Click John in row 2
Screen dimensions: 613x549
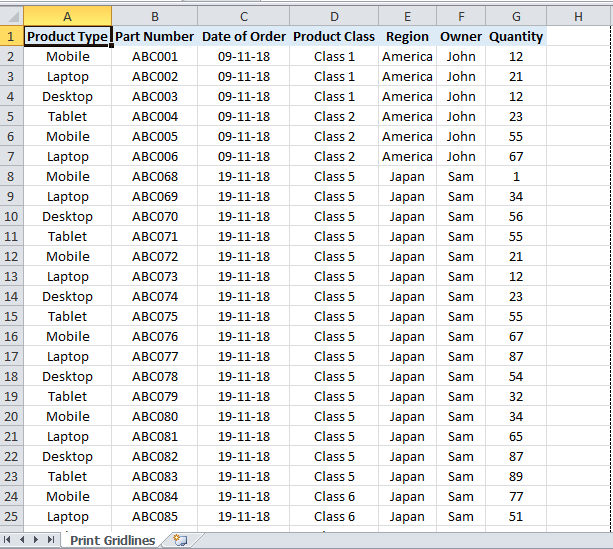pos(461,56)
